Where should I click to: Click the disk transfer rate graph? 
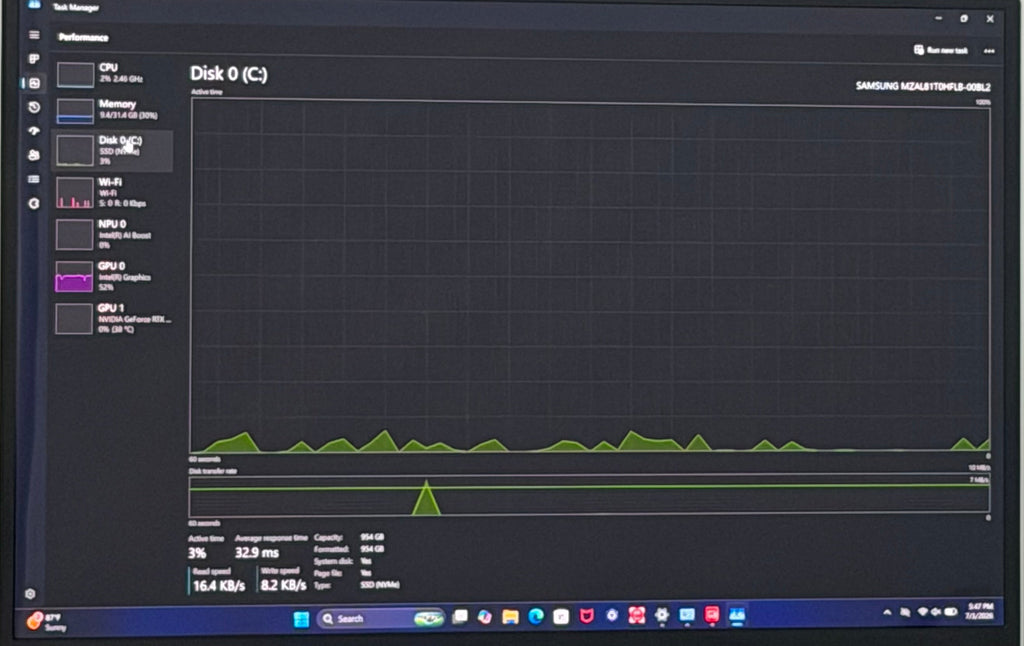[x=589, y=496]
